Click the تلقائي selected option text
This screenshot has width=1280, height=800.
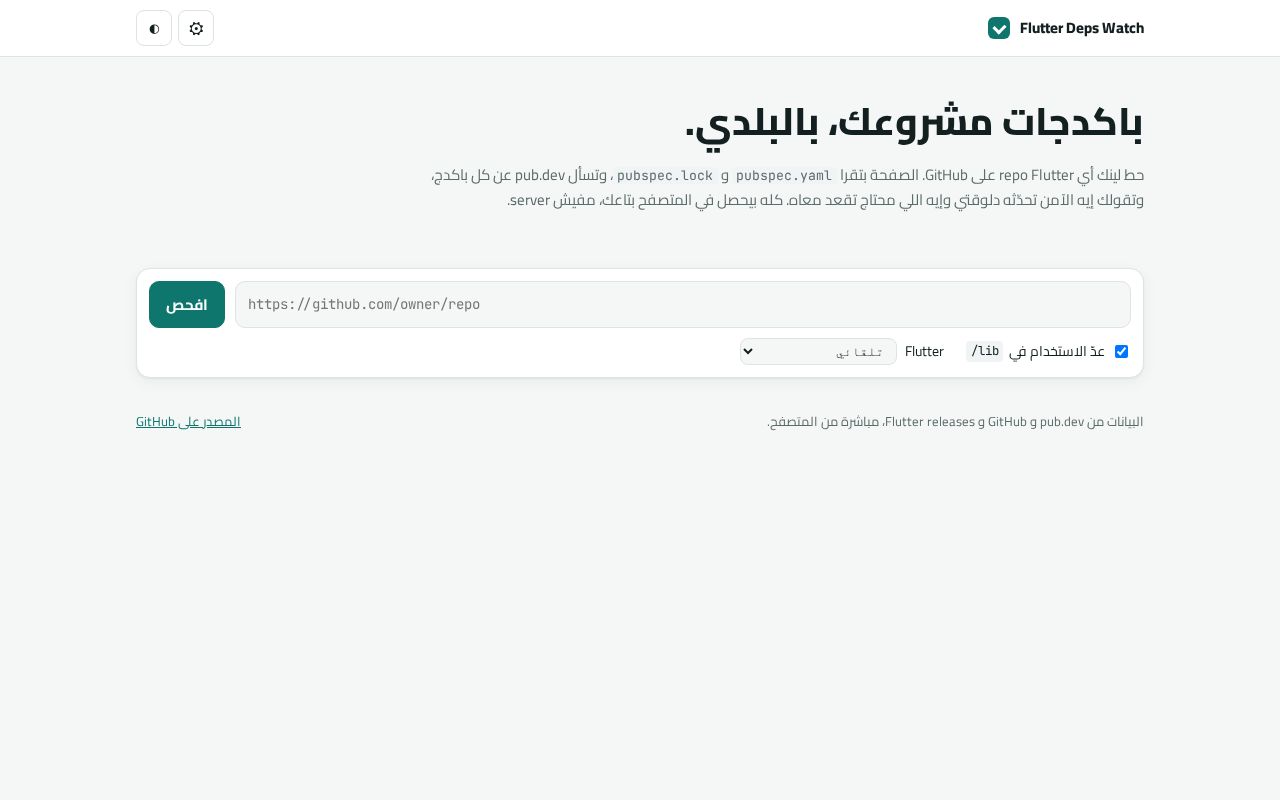coord(859,352)
